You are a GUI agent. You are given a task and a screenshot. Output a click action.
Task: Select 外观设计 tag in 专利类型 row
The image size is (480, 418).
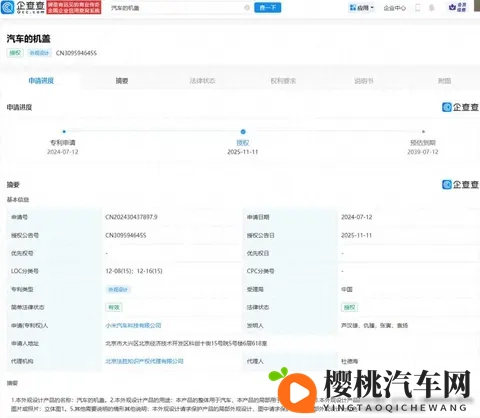coord(118,289)
